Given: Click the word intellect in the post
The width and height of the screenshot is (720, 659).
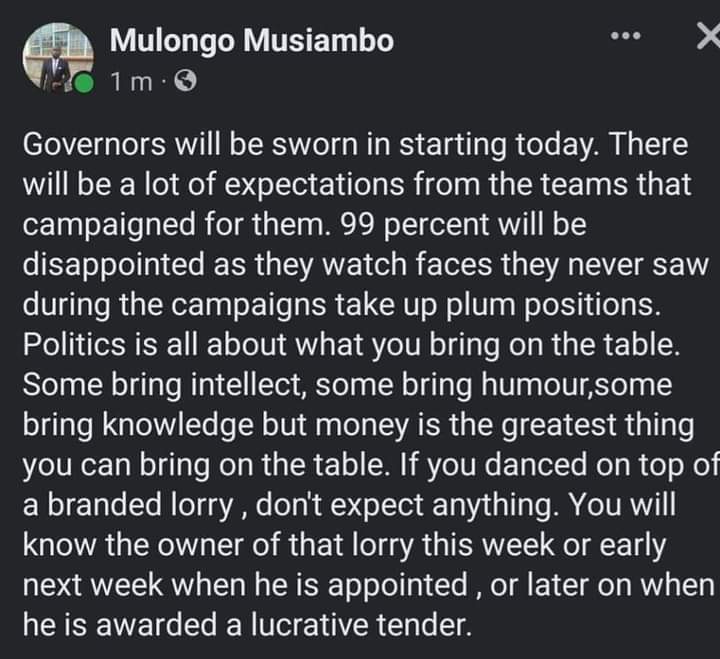Looking at the screenshot, I should [248, 385].
